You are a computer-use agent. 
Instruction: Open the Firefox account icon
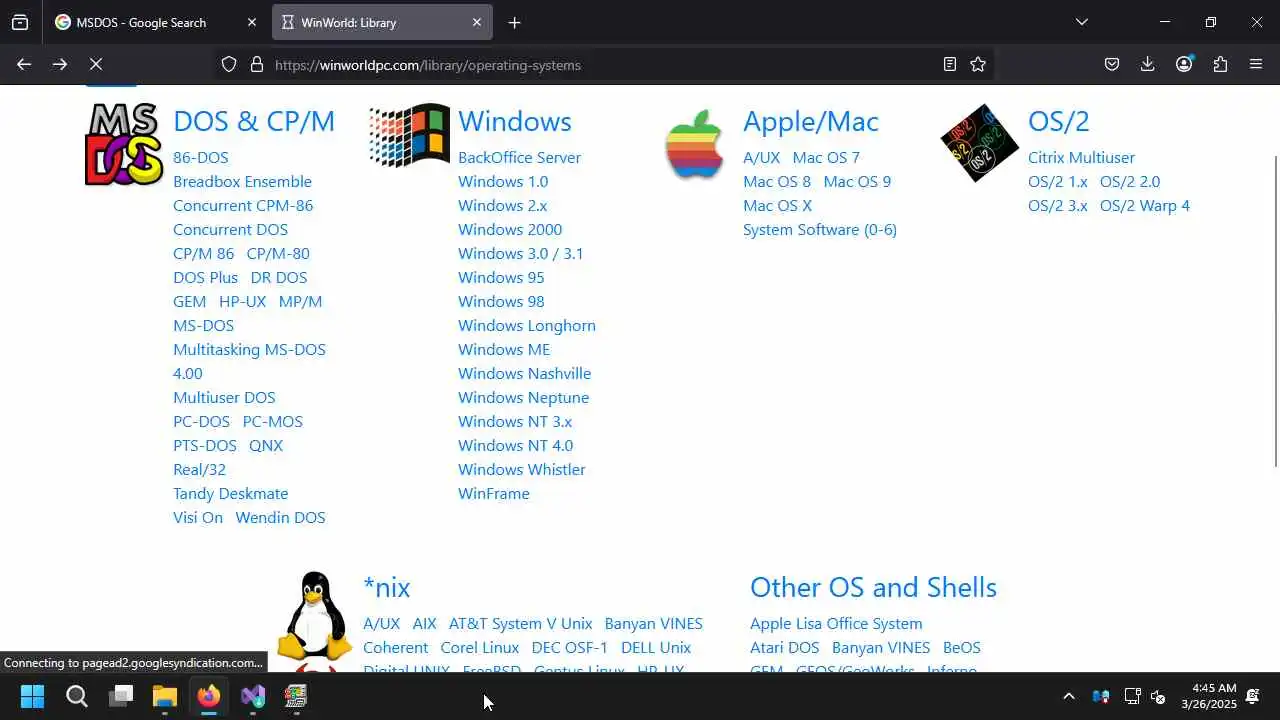[1185, 64]
